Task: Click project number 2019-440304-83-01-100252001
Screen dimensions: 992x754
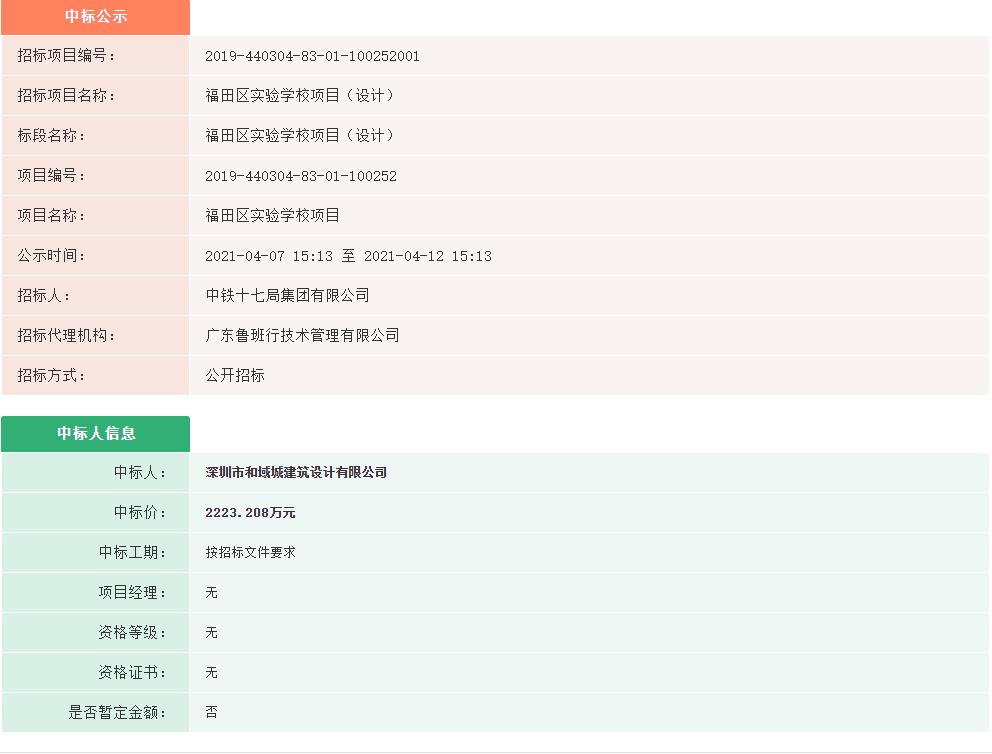Action: click(310, 56)
